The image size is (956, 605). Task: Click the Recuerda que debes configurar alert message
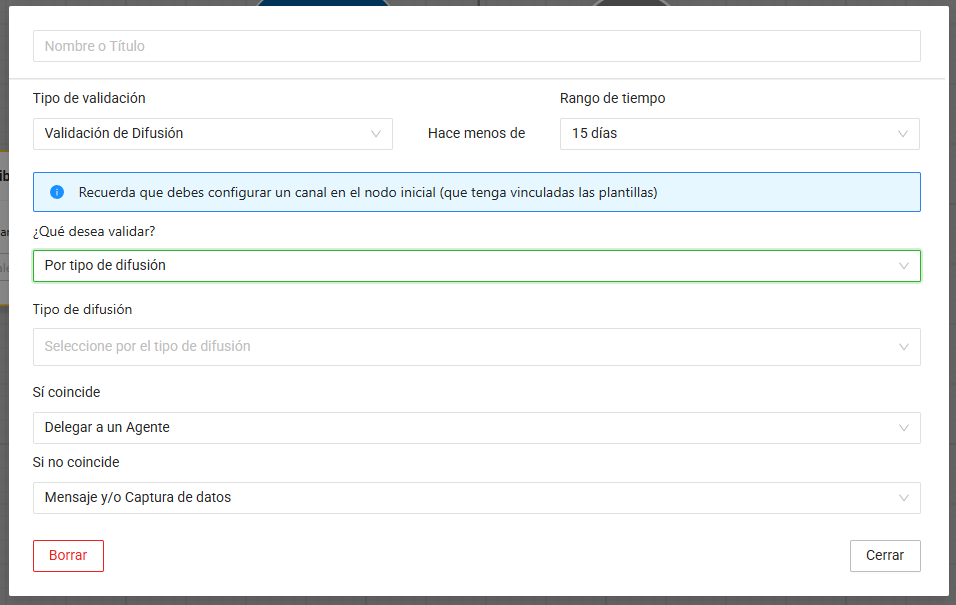tap(368, 192)
